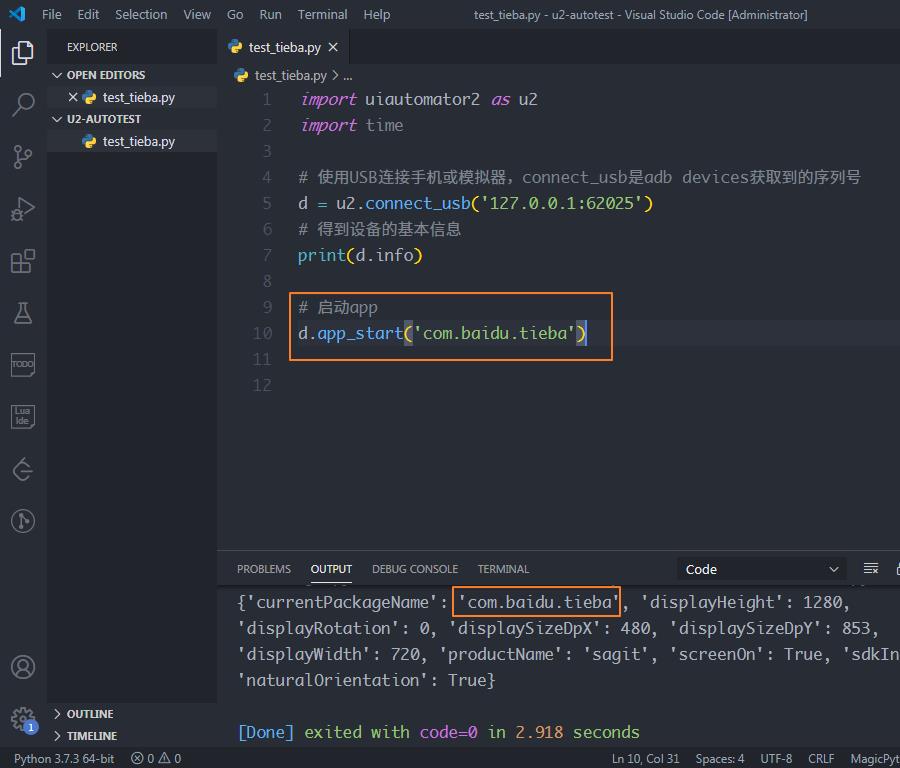Screen dimensions: 900x768
Task: Switch to the OUTPUT panel tab
Action: point(331,569)
